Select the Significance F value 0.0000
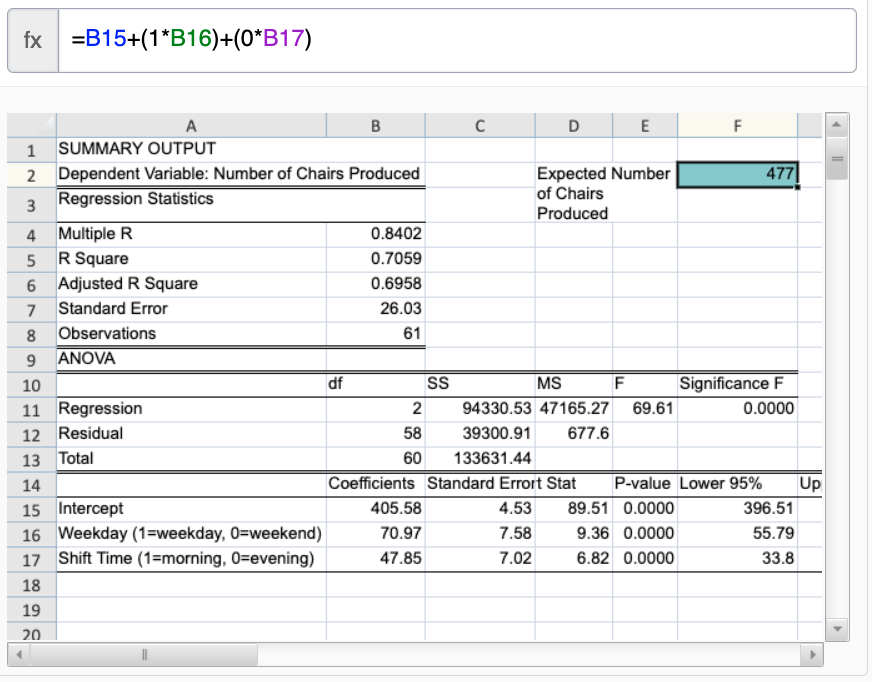 [738, 408]
